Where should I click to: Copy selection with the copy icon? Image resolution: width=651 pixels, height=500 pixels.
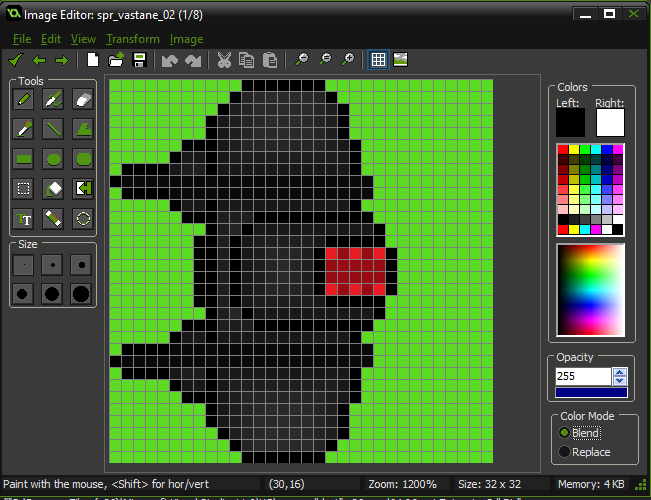coord(247,60)
